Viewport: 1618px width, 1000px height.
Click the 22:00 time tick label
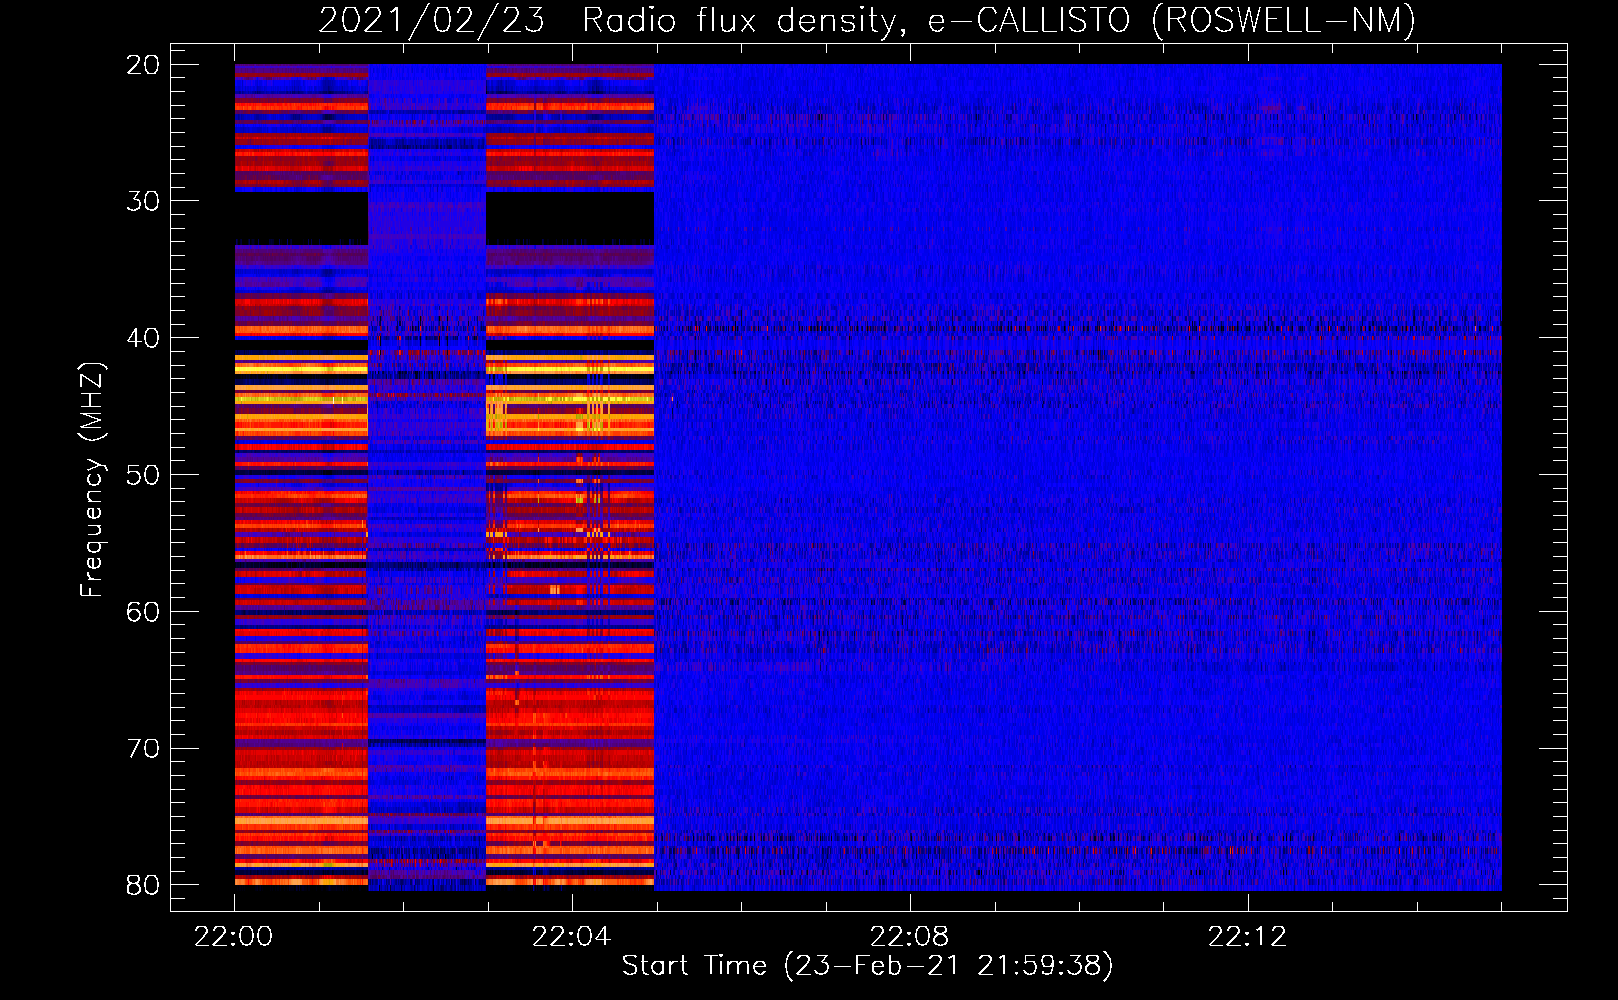pyautogui.click(x=234, y=937)
